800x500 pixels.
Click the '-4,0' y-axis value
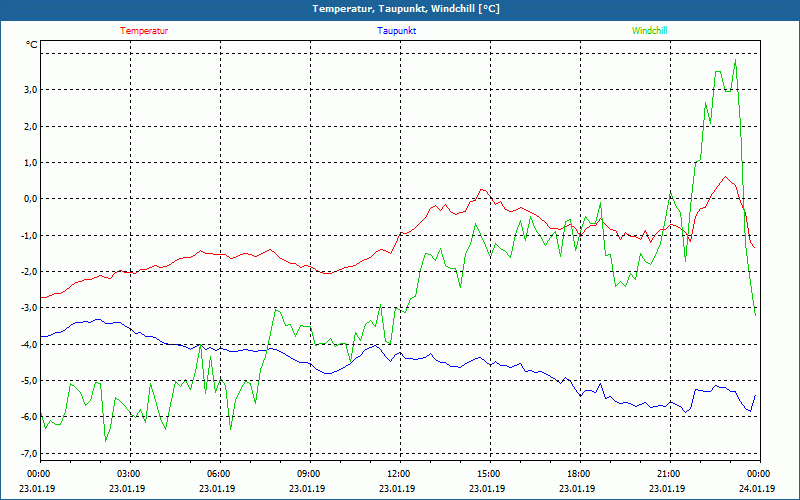29,344
